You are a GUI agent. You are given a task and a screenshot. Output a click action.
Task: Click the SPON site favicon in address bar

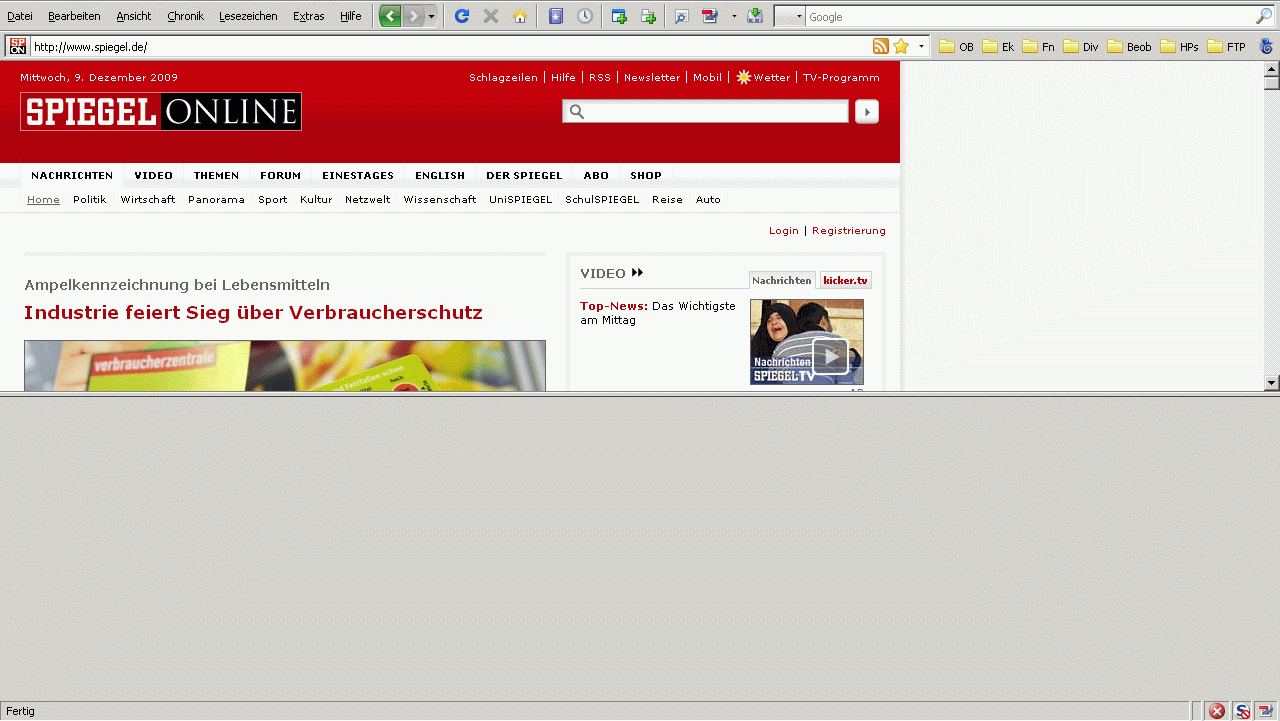[x=18, y=46]
